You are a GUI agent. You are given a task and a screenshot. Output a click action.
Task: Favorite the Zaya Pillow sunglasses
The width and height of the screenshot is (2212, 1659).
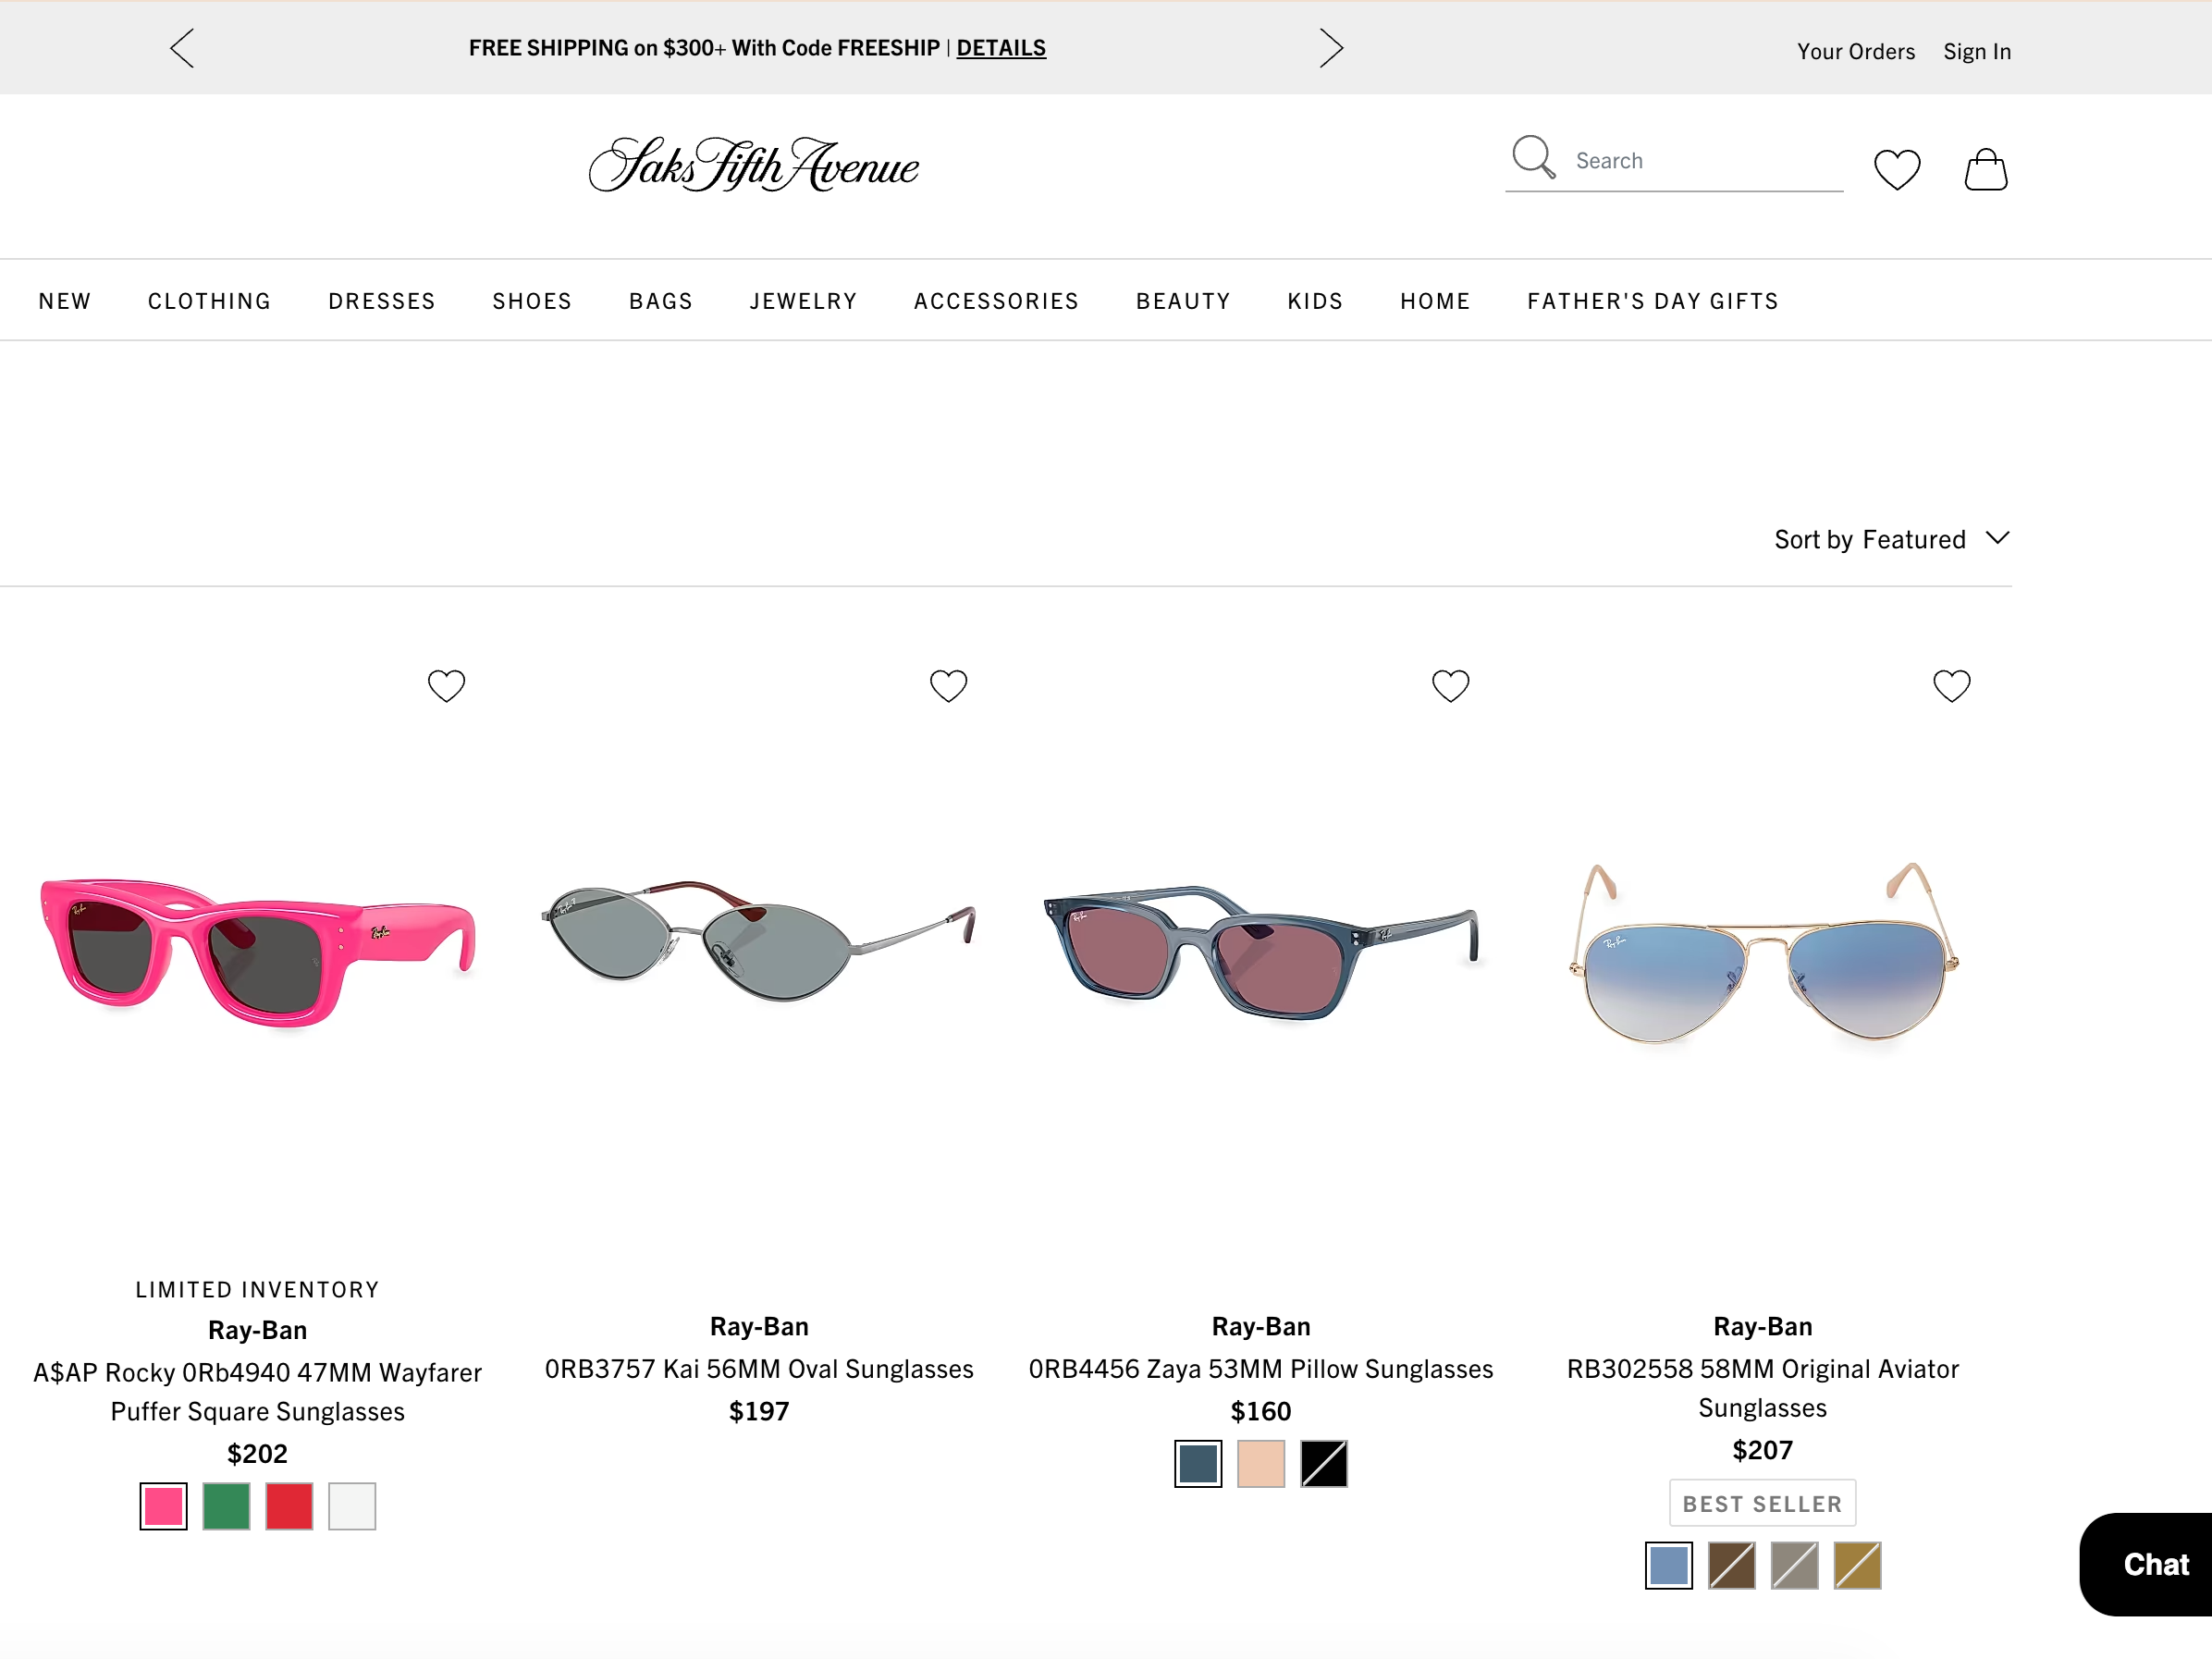click(x=1451, y=686)
